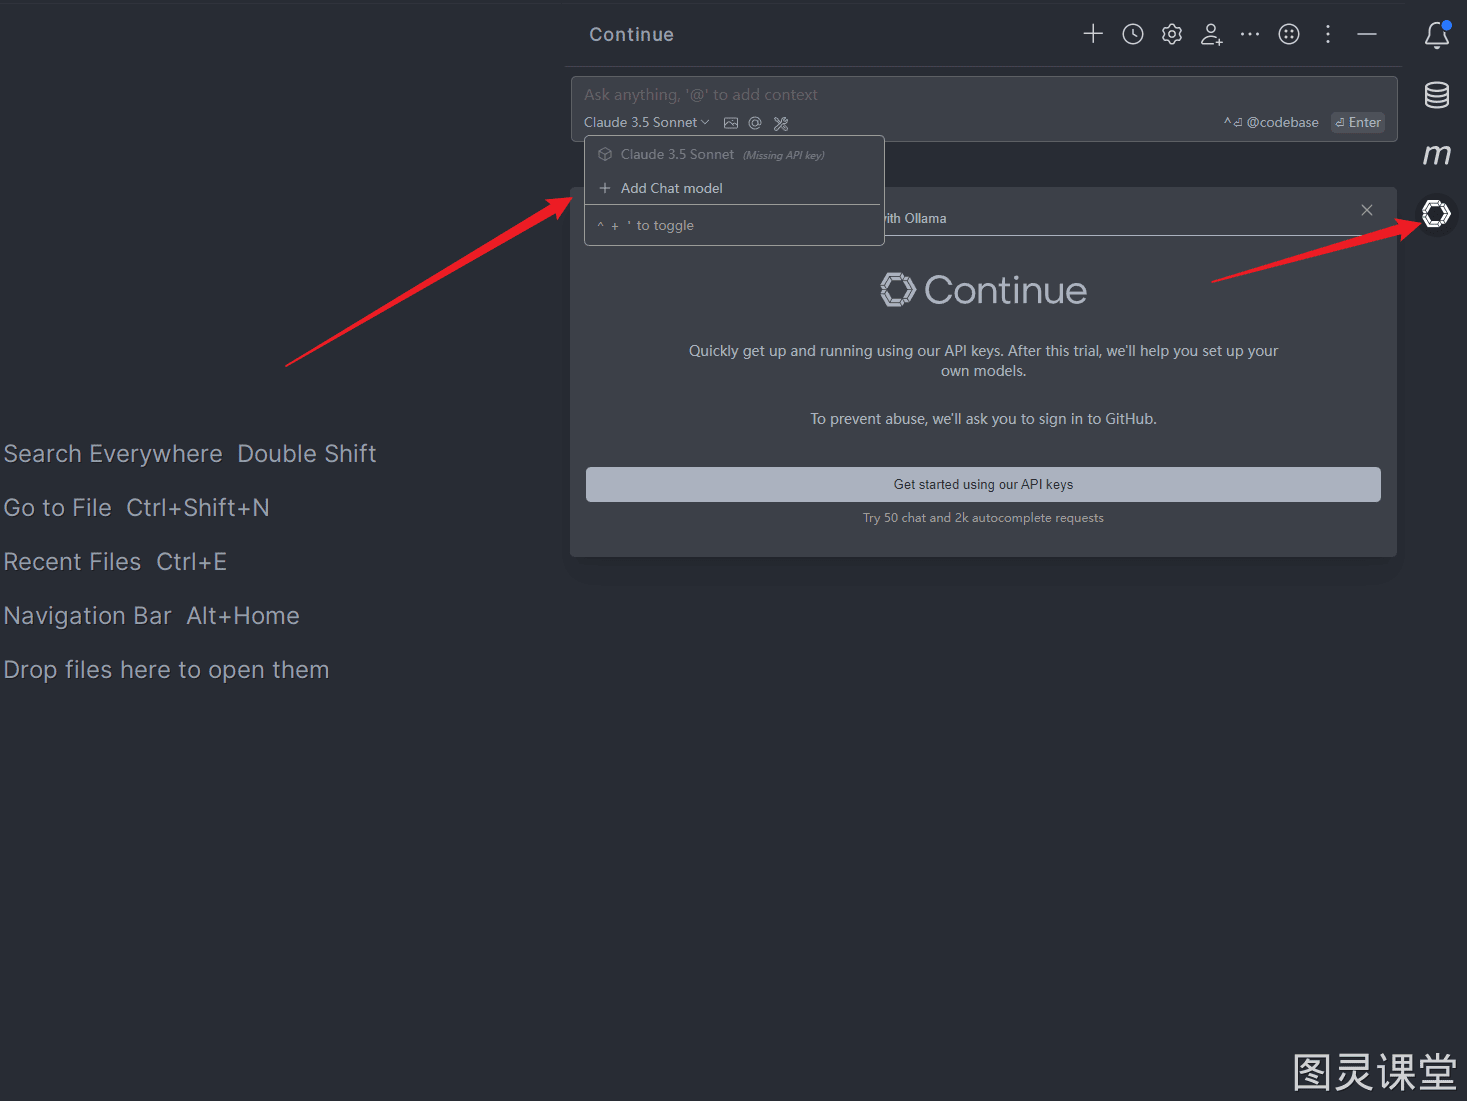1467x1101 pixels.
Task: Click the Missing API key label
Action: 783,155
